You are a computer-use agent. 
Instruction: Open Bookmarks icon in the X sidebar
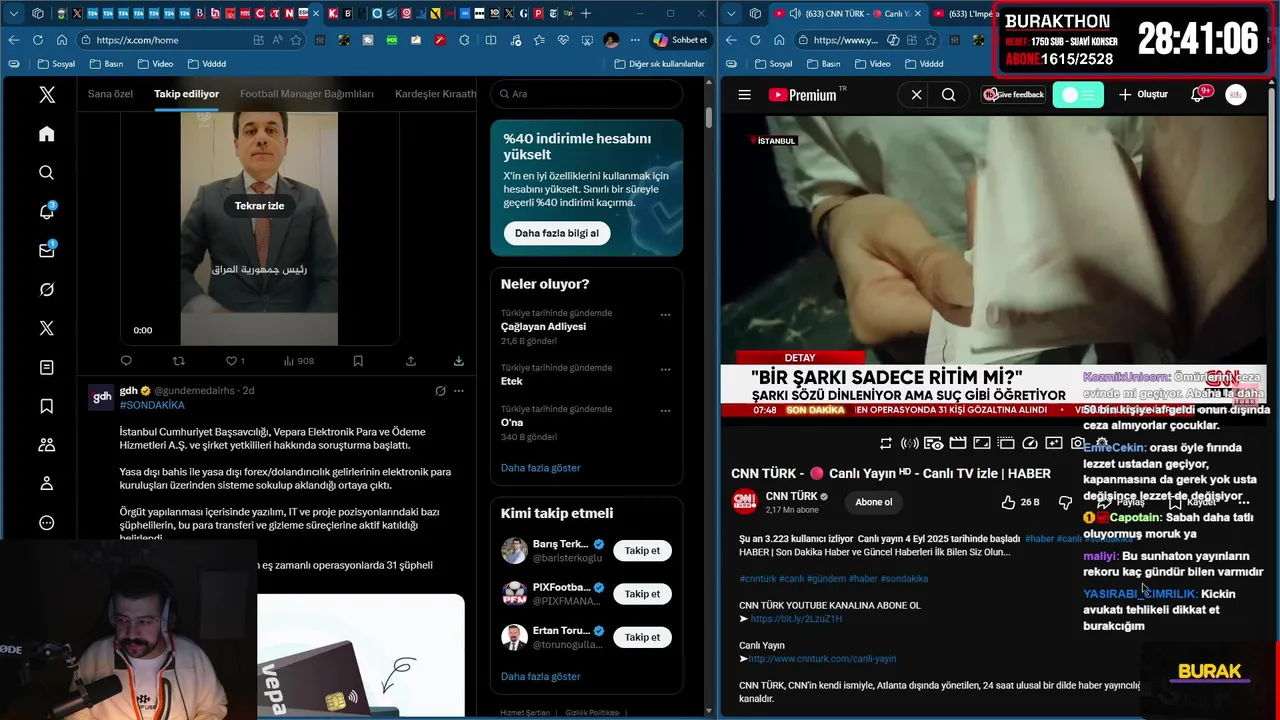[47, 406]
